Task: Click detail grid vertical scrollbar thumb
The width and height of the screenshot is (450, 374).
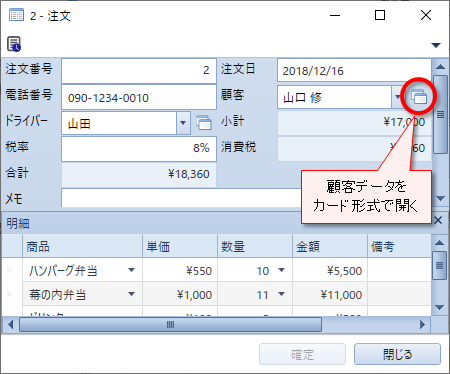Action: click(x=439, y=265)
